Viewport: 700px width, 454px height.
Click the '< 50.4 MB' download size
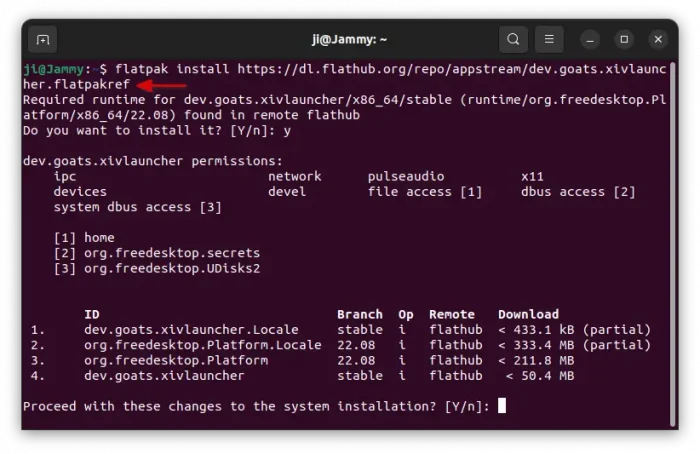543,375
